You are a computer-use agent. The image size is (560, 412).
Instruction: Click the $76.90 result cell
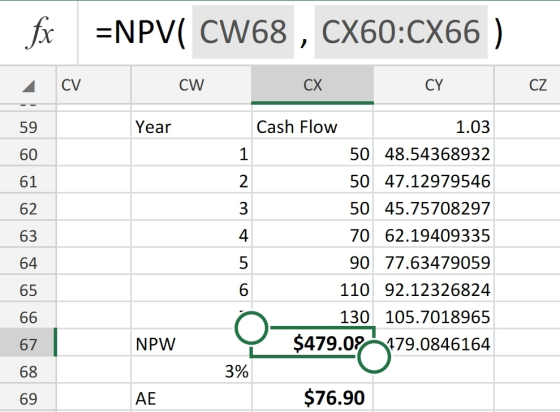pos(312,398)
